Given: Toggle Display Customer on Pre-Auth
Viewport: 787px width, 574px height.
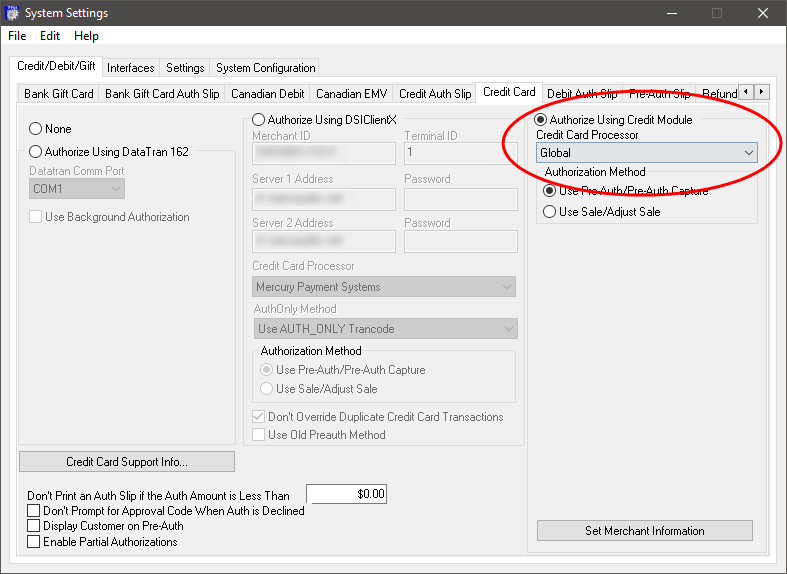Looking at the screenshot, I should [35, 526].
